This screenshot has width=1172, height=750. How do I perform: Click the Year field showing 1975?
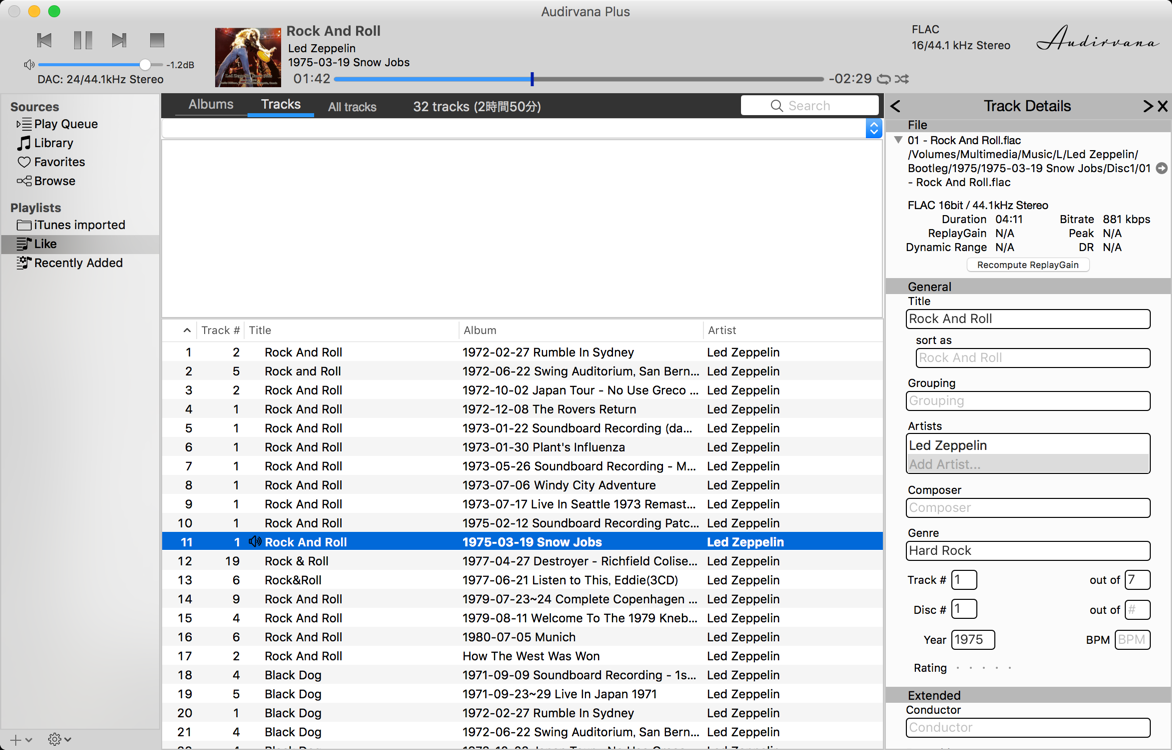[972, 640]
